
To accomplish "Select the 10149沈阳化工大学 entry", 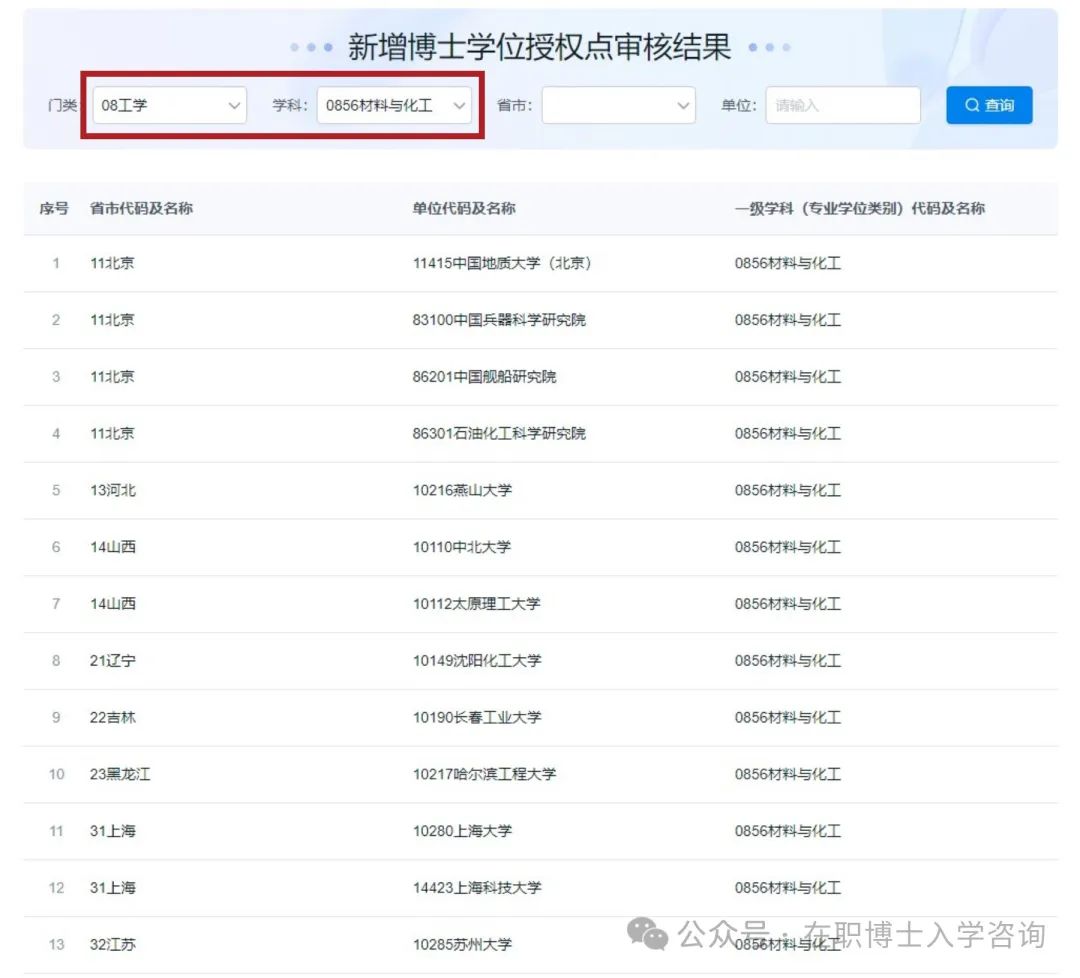I will tap(476, 661).
